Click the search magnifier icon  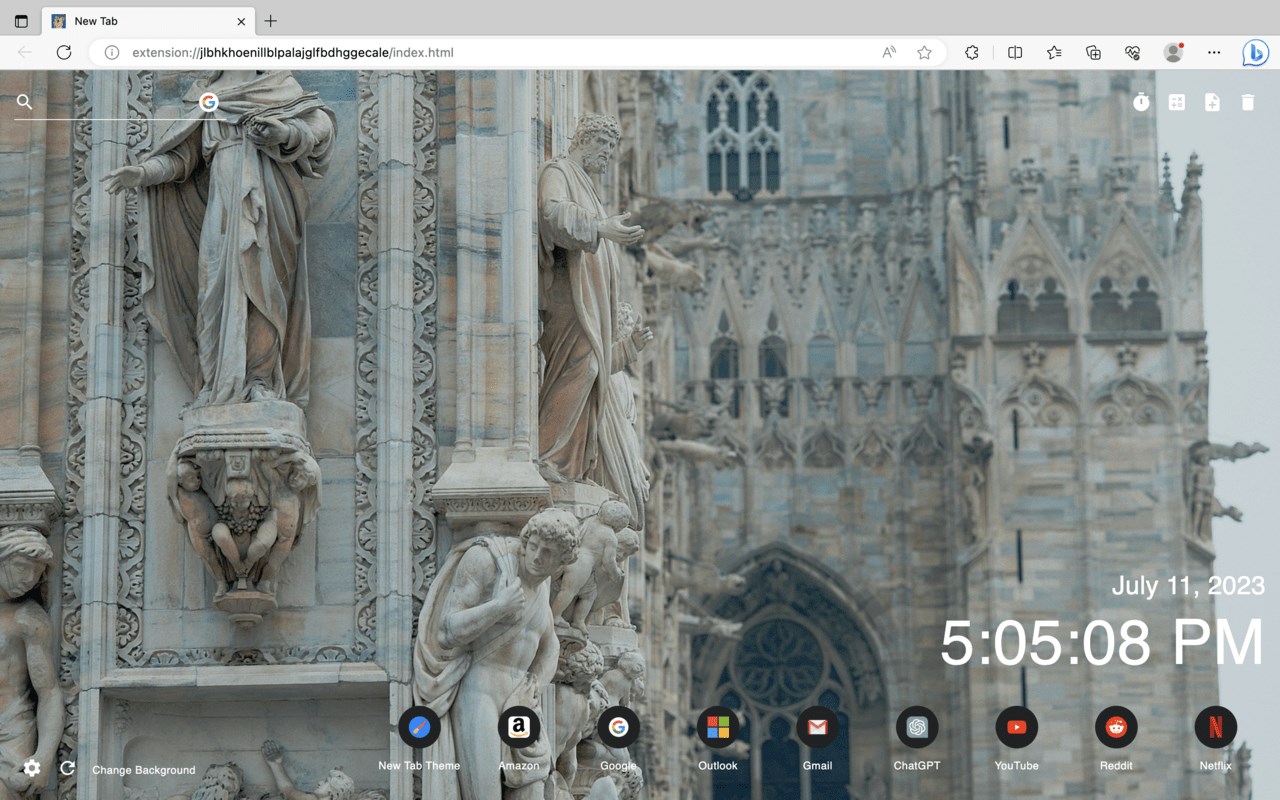(24, 101)
